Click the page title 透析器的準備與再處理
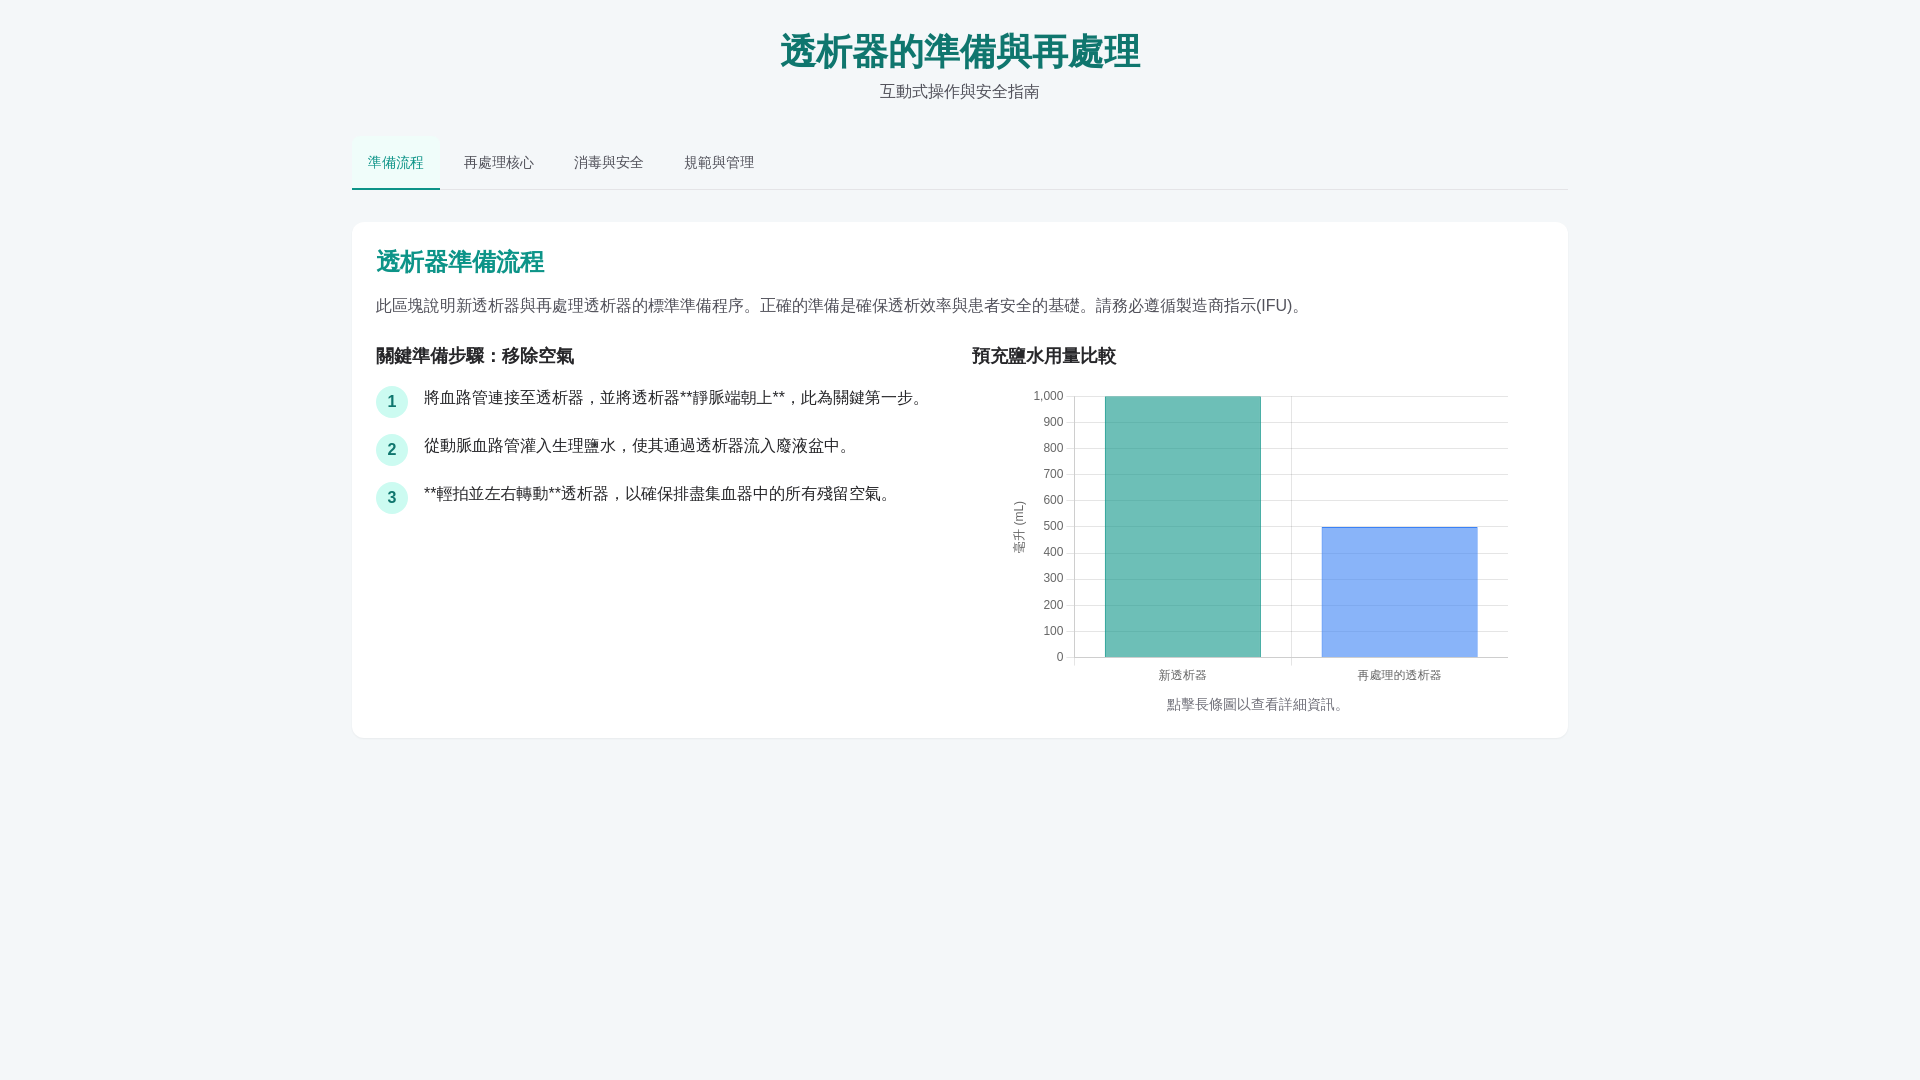This screenshot has height=1080, width=1920. 960,52
